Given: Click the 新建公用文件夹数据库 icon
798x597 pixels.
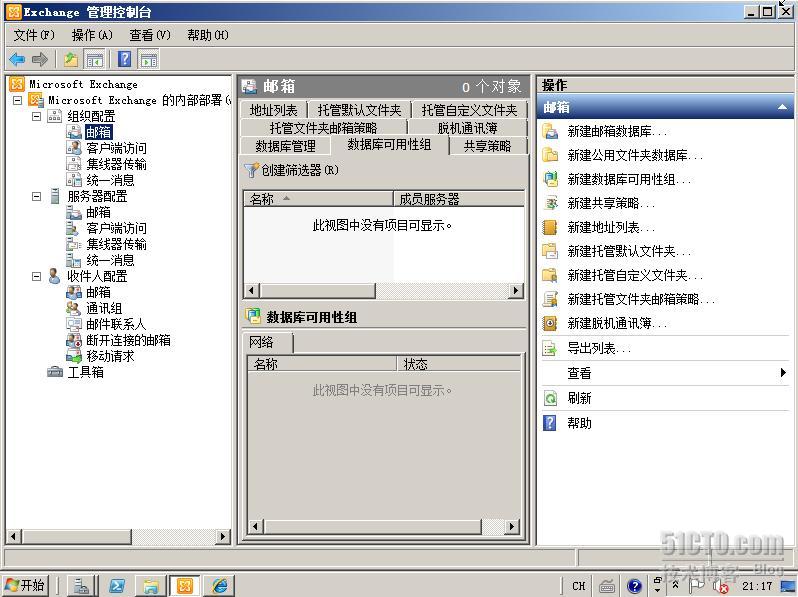Looking at the screenshot, I should [550, 155].
